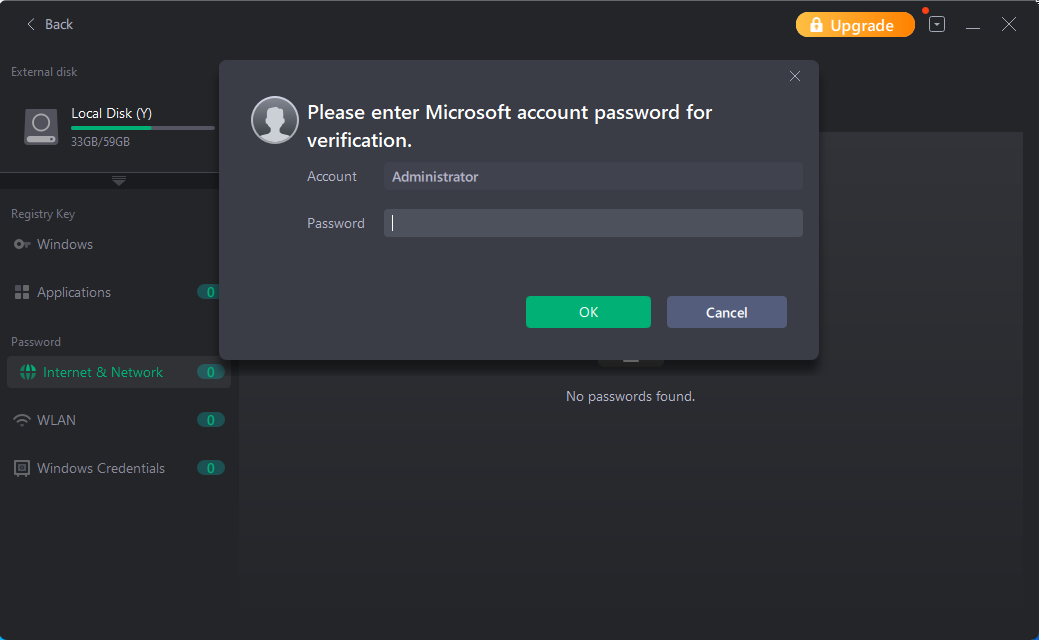Click the Local Disk storage progress bar
Screen dimensions: 1039x640
pyautogui.click(x=142, y=127)
